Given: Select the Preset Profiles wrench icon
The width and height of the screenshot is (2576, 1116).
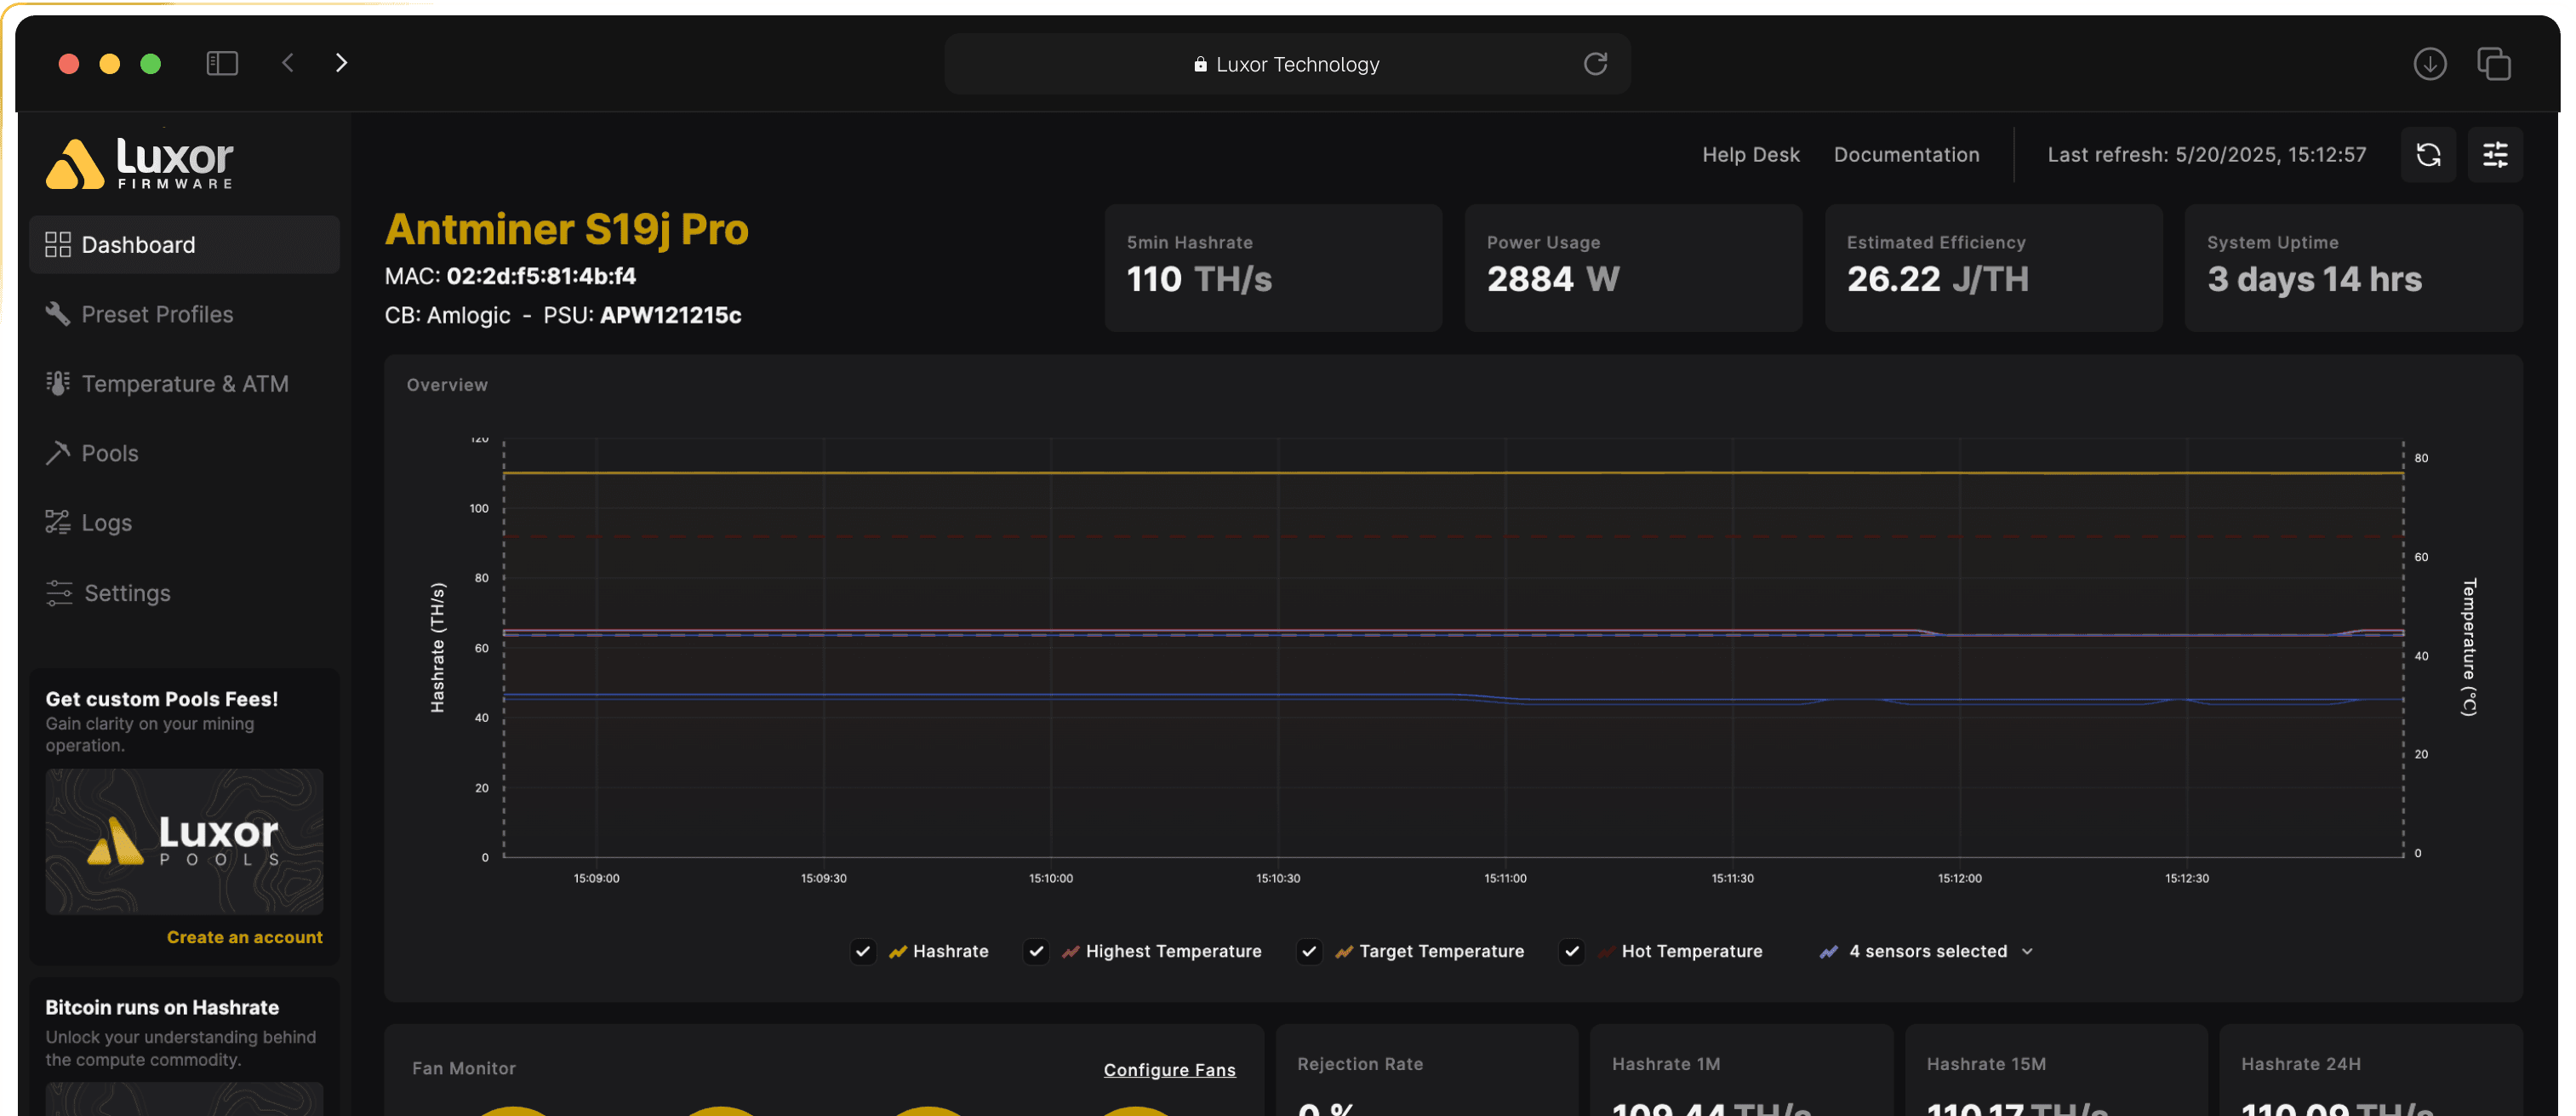Looking at the screenshot, I should [58, 313].
